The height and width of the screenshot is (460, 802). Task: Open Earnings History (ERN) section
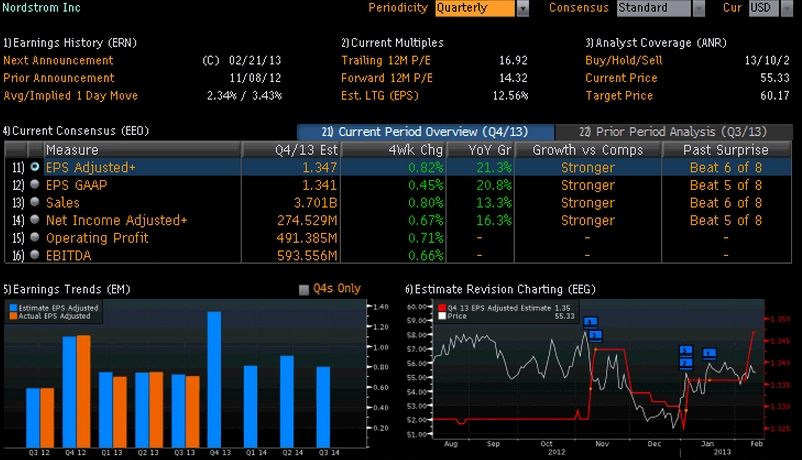click(70, 43)
